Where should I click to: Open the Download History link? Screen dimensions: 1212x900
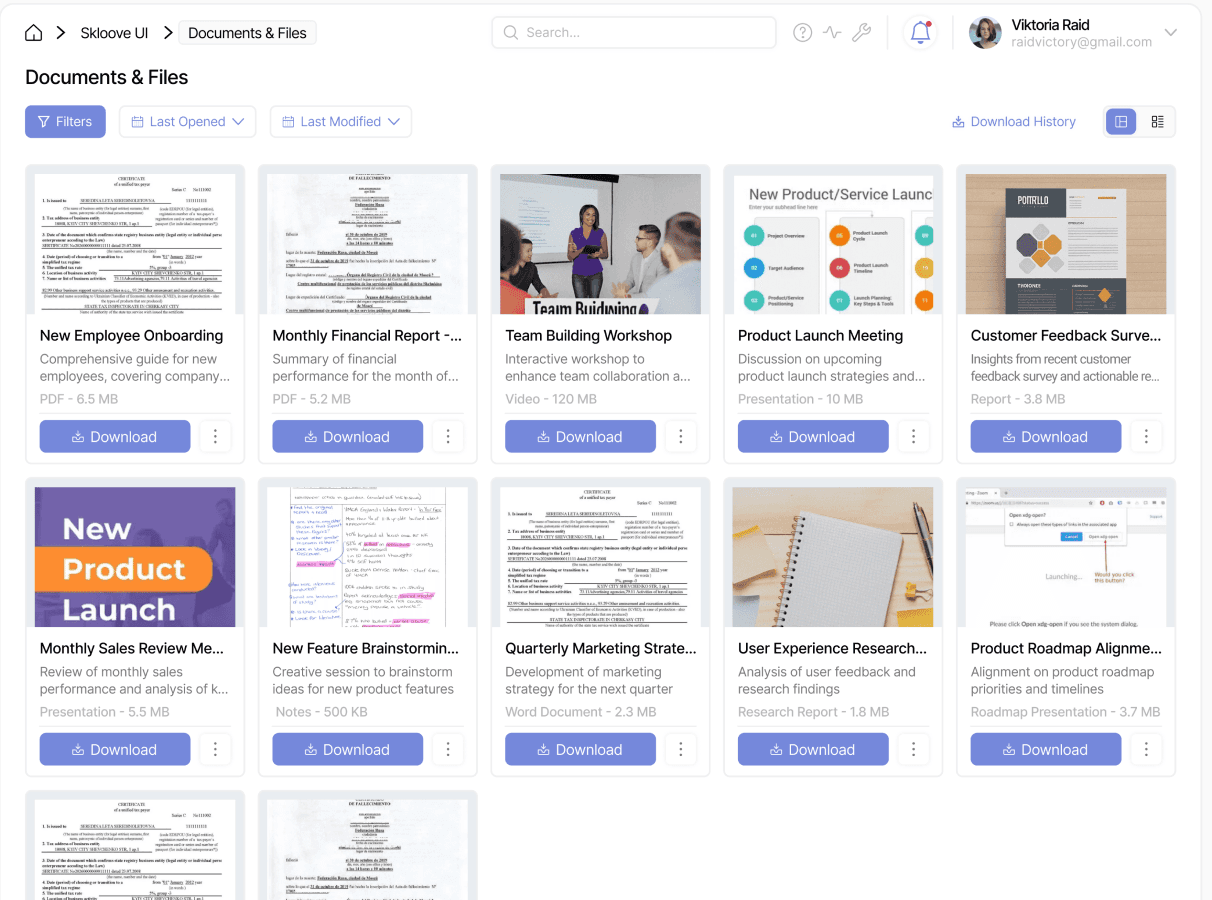click(1013, 122)
